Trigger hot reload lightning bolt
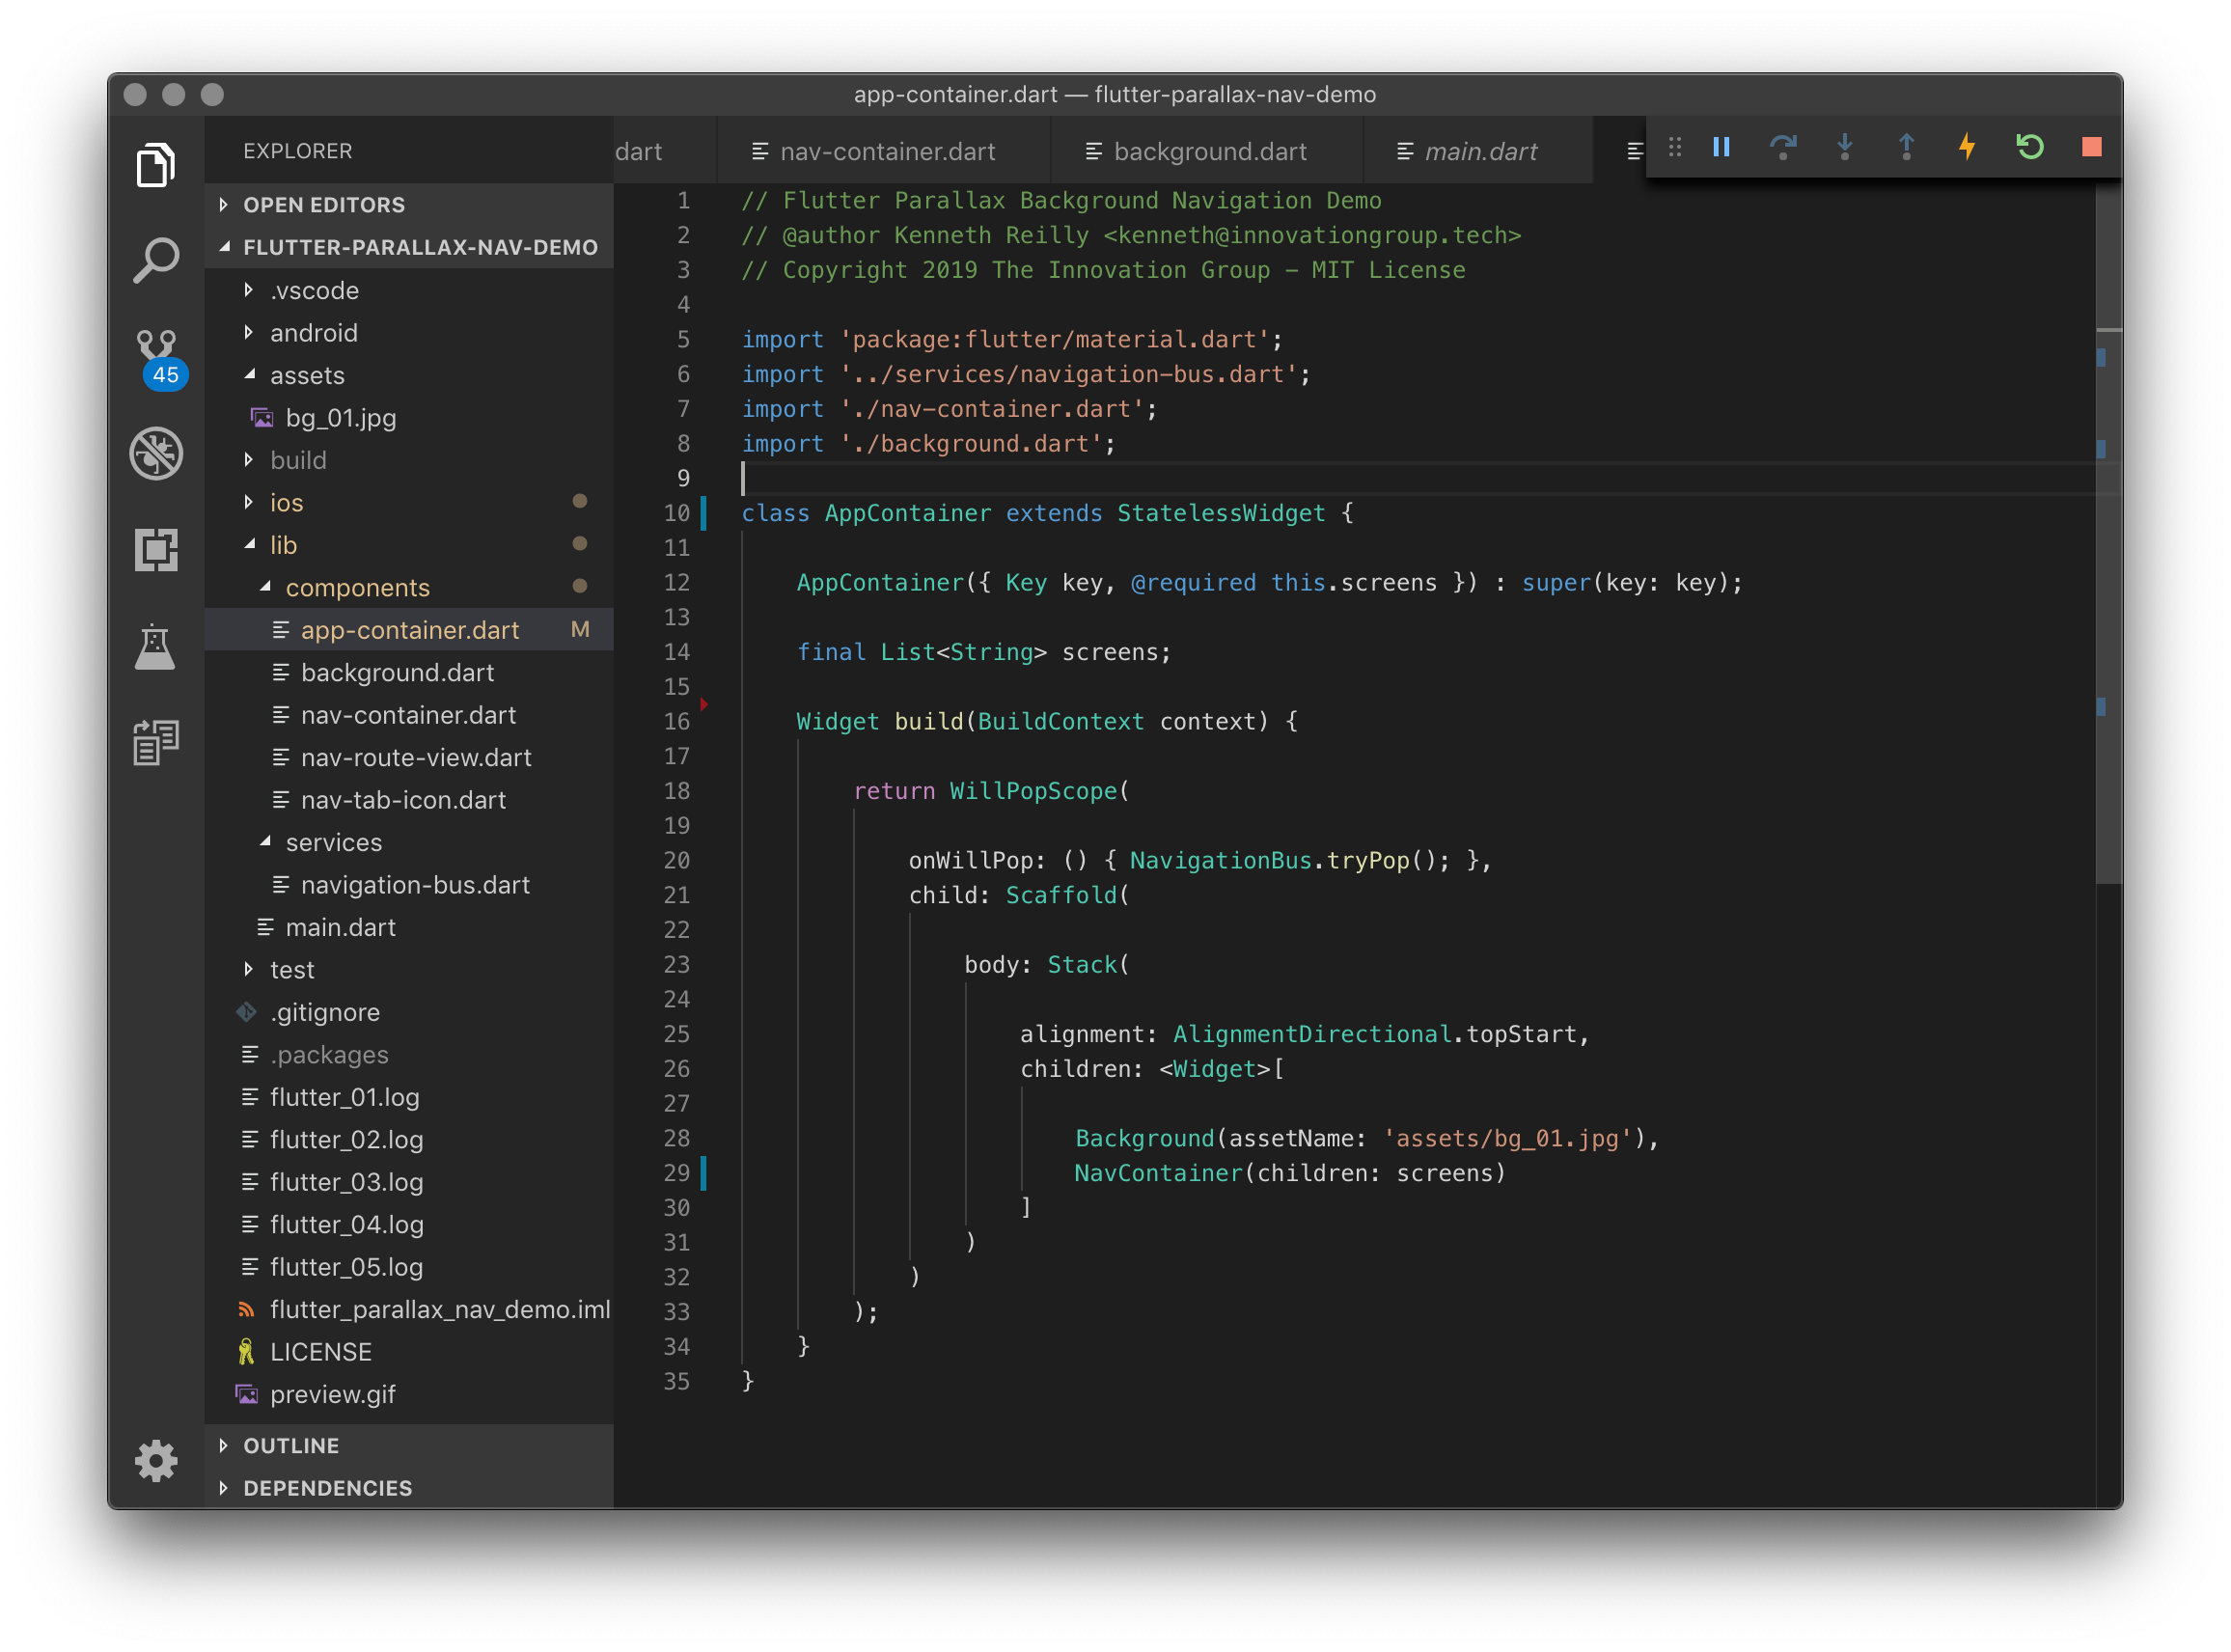 (1966, 148)
